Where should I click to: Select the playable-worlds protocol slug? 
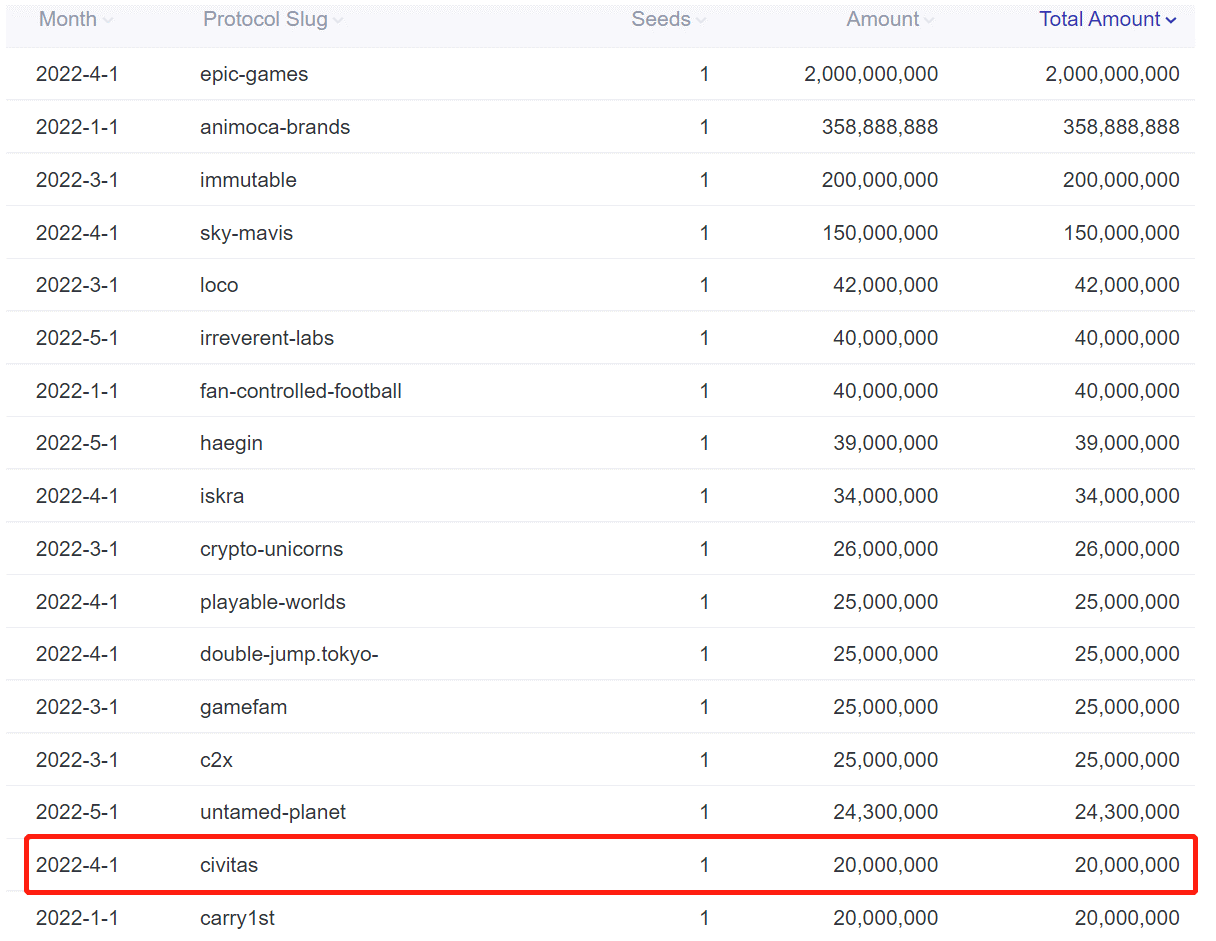(x=273, y=602)
